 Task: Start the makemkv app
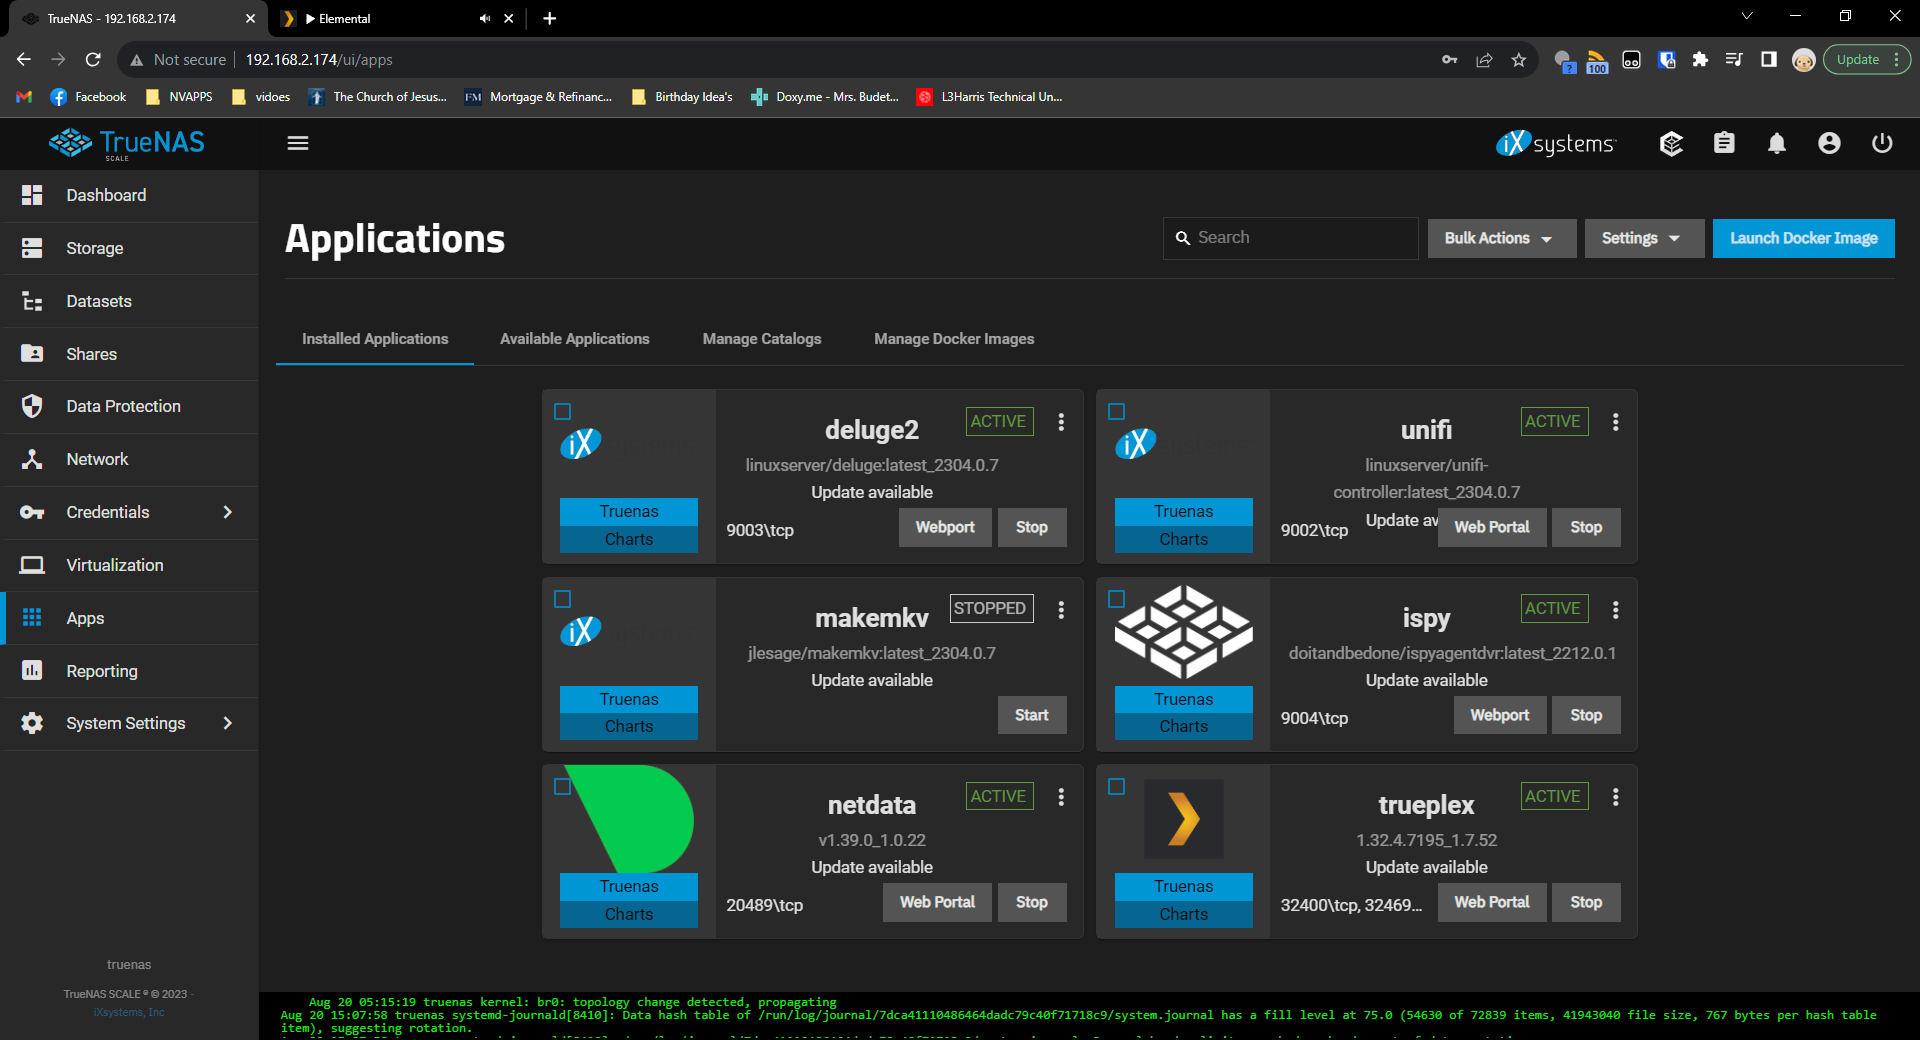pyautogui.click(x=1032, y=715)
